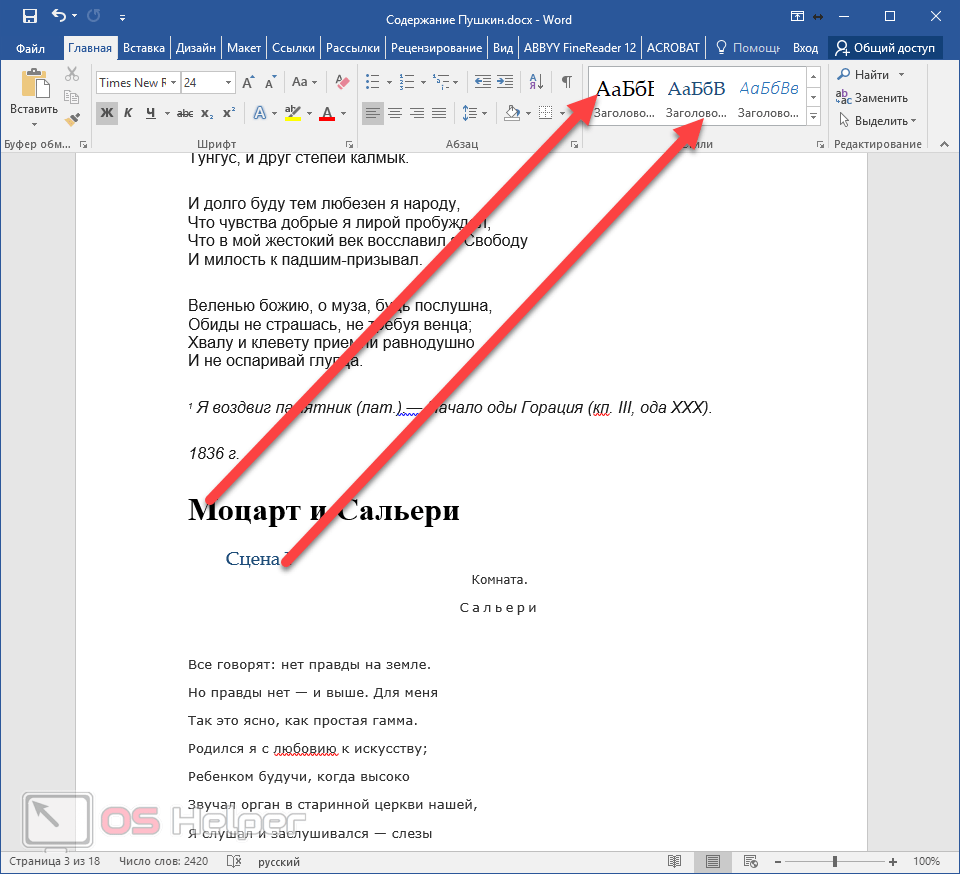This screenshot has height=874, width=960.
Task: Clear formatting with the eraser icon
Action: coord(342,83)
